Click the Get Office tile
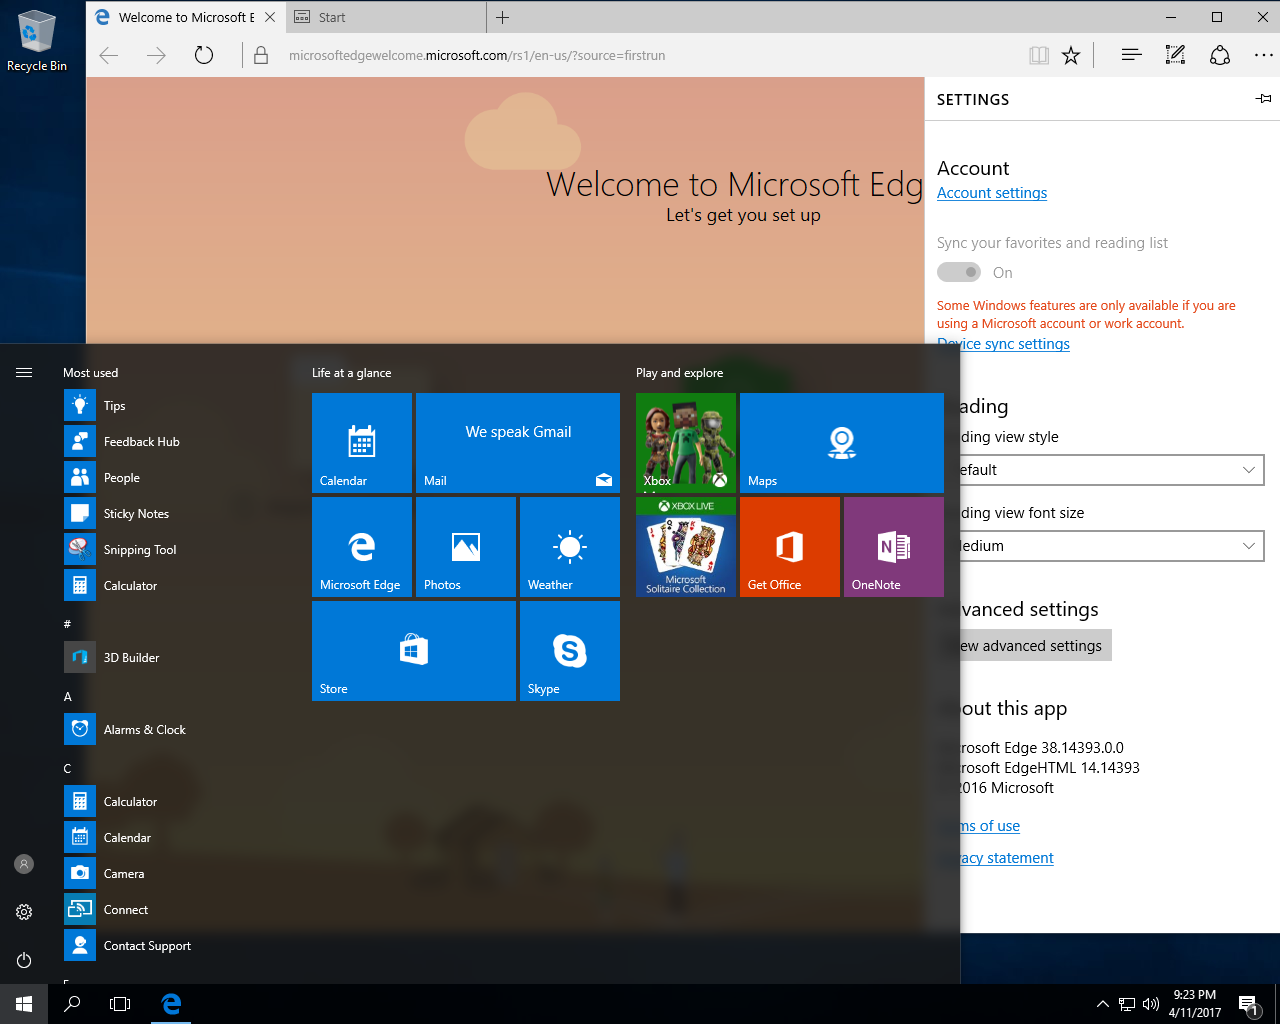 [790, 547]
